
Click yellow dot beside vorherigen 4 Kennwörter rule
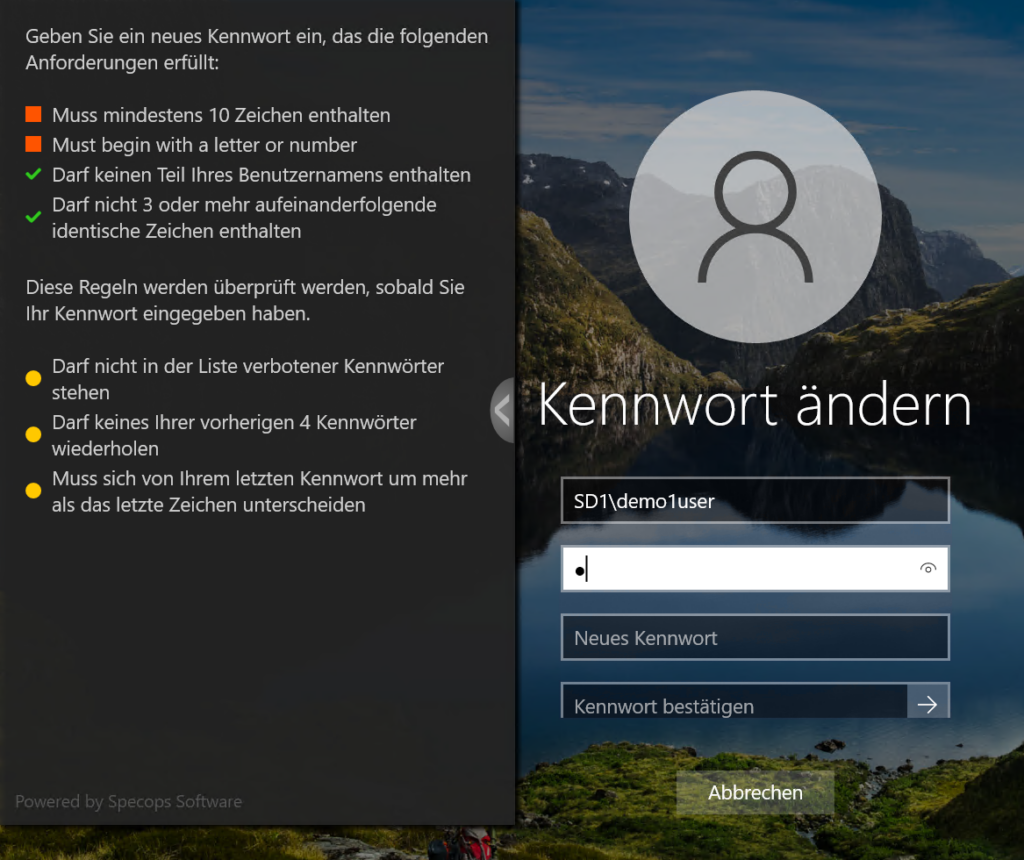(x=33, y=434)
